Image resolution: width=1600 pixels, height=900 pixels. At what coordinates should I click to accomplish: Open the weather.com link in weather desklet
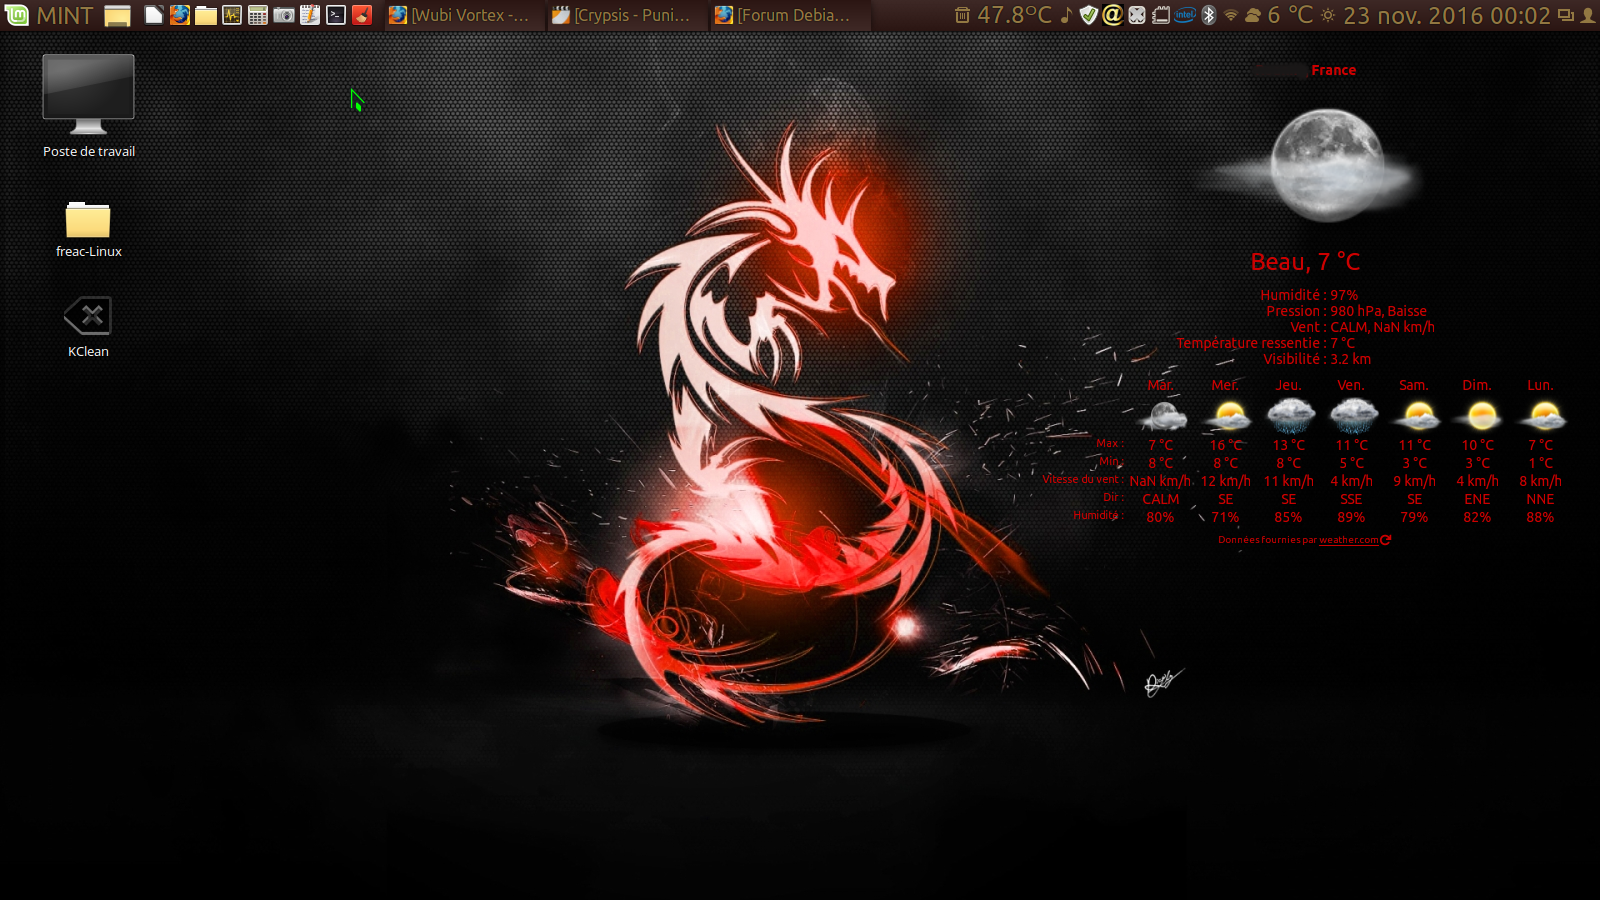(1348, 540)
